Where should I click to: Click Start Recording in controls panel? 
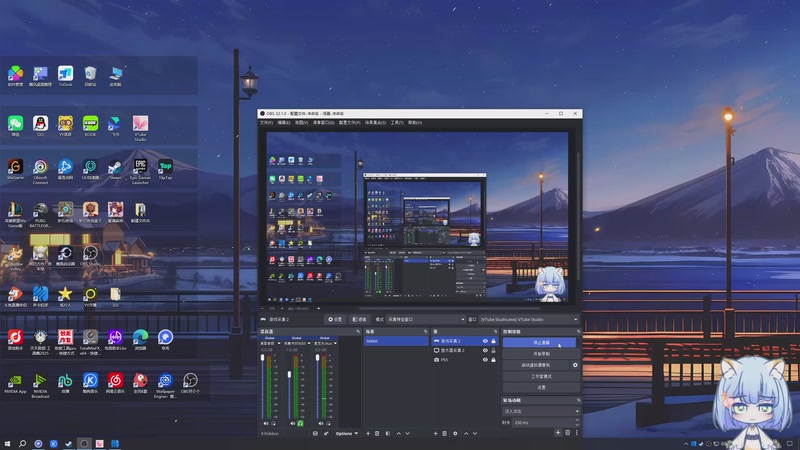pos(541,354)
